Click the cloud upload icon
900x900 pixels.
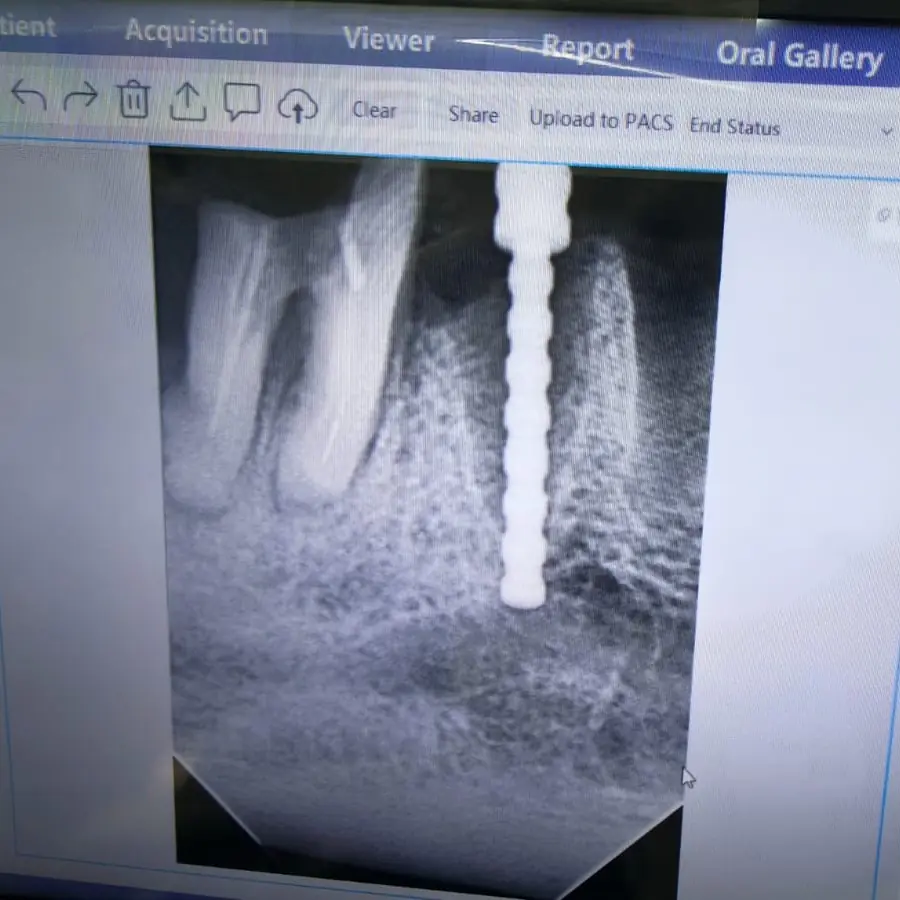coord(297,106)
